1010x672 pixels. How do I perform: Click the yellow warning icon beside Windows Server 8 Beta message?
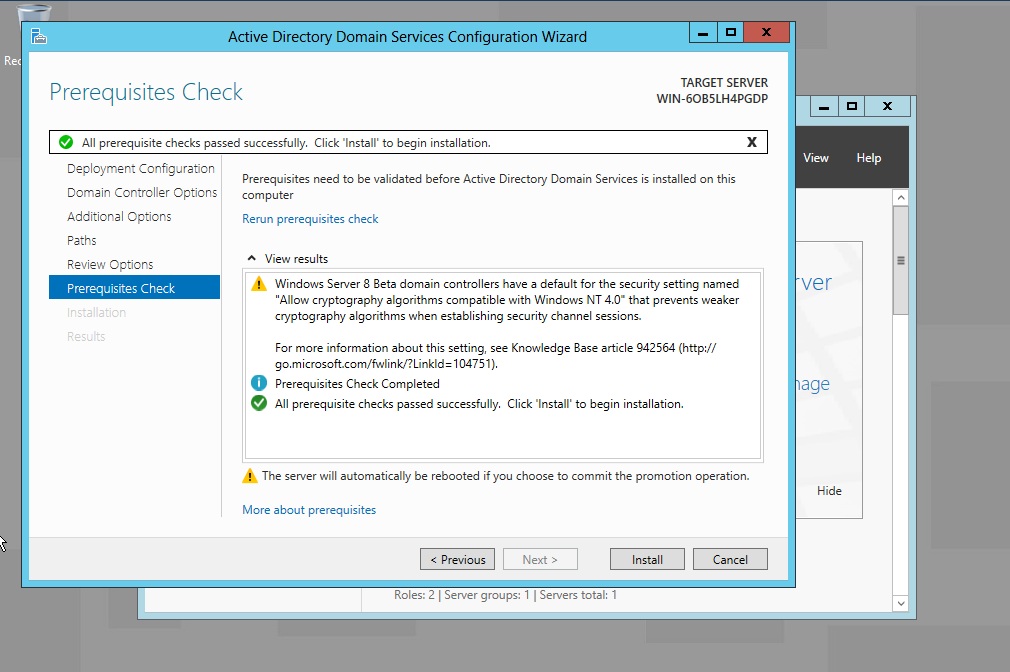[x=259, y=283]
